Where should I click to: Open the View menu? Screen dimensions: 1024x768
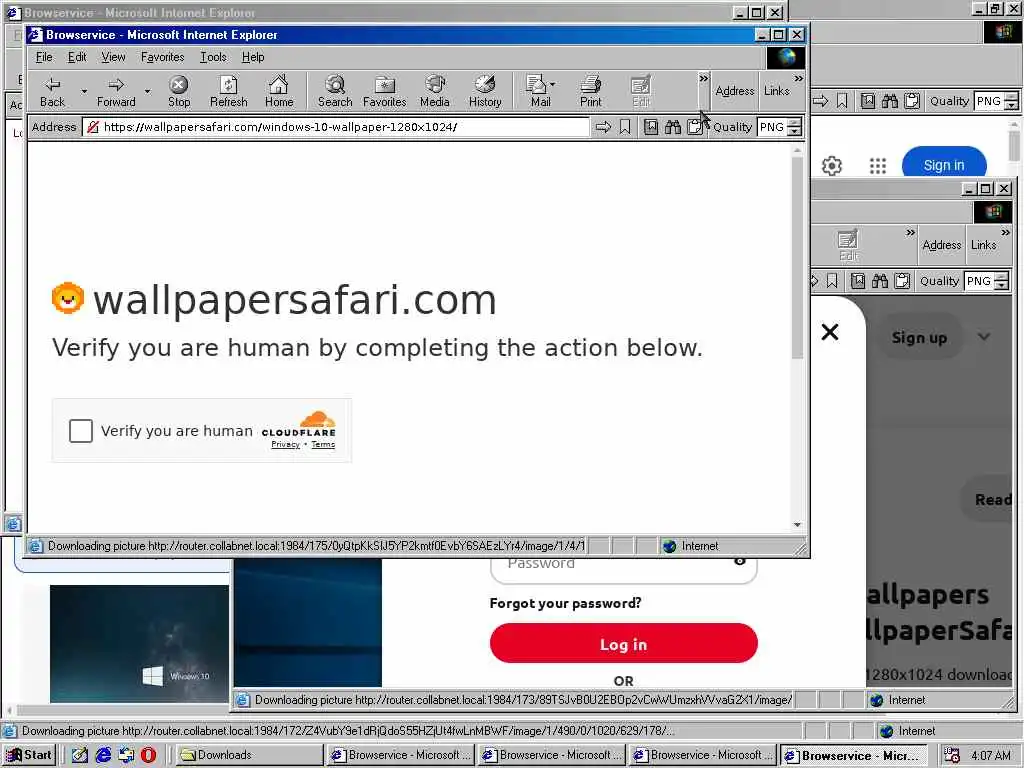pyautogui.click(x=113, y=57)
